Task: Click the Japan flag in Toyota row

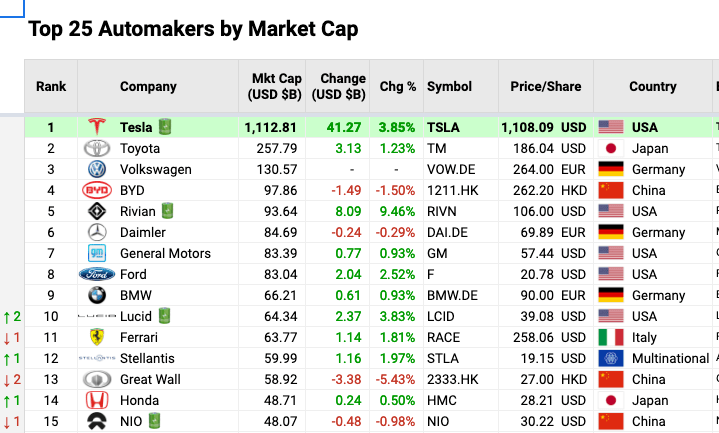Action: (x=610, y=148)
